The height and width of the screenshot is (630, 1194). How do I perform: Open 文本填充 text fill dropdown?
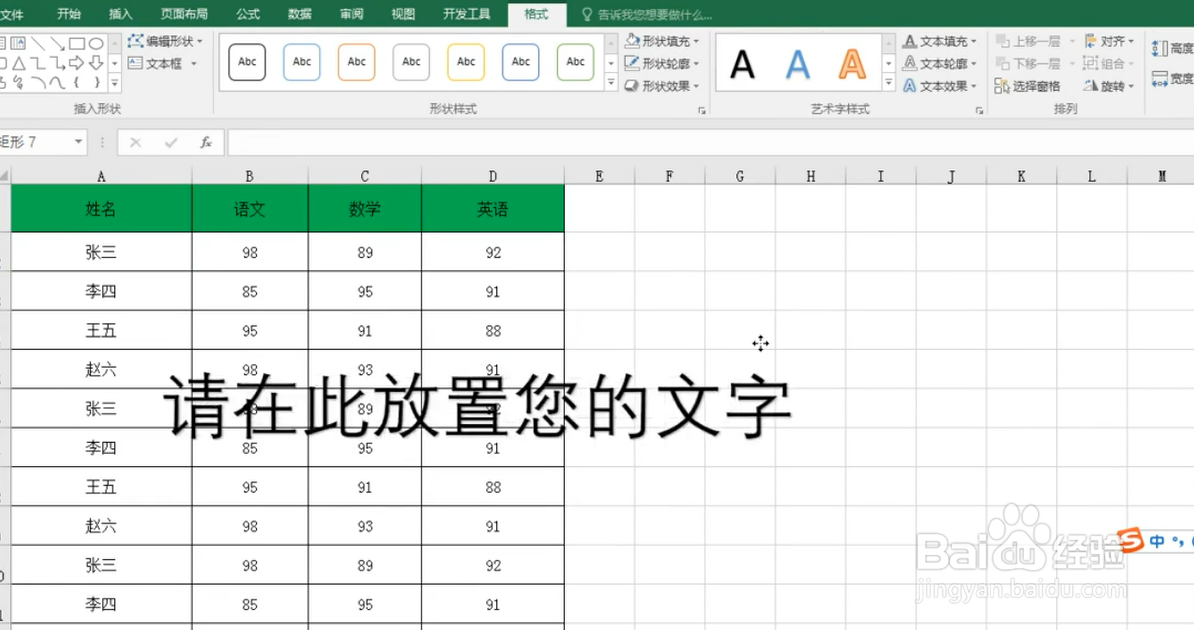940,41
